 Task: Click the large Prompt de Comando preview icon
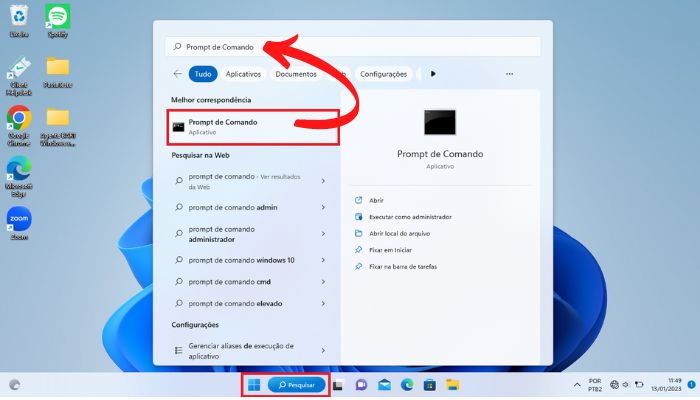point(440,122)
